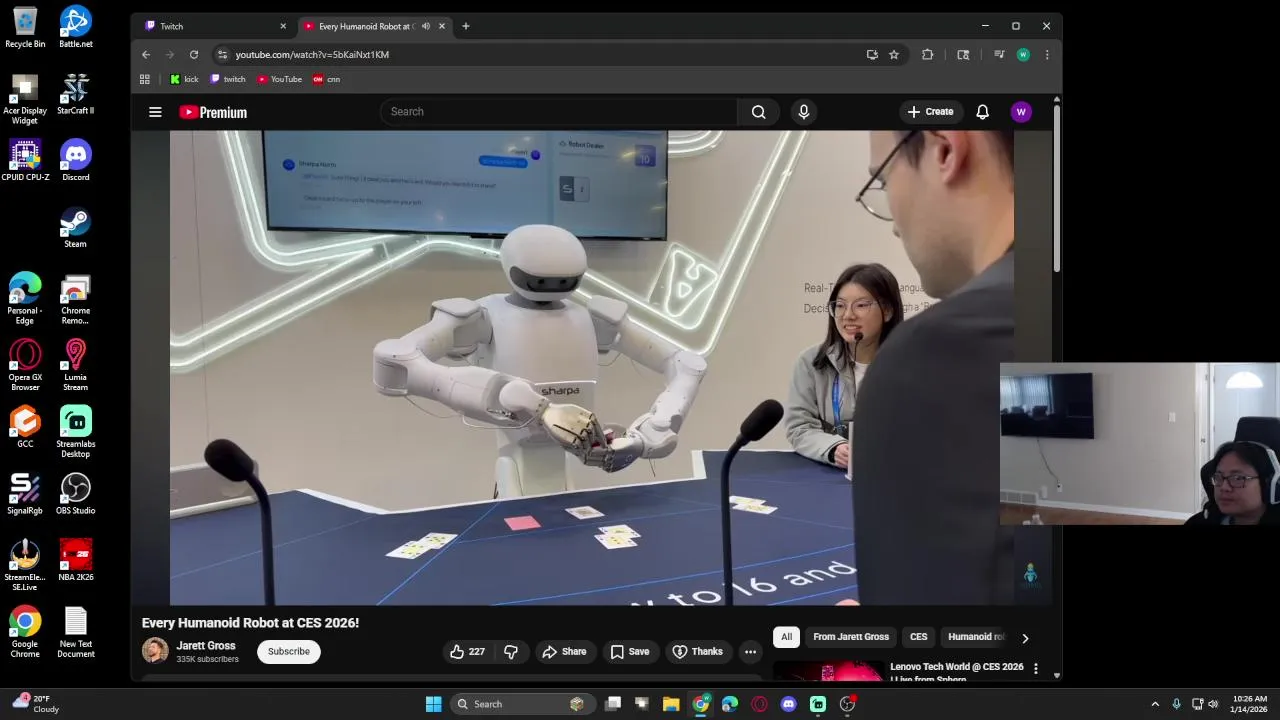
Task: Open Chrome extensions puzzle icon
Action: pos(927,55)
